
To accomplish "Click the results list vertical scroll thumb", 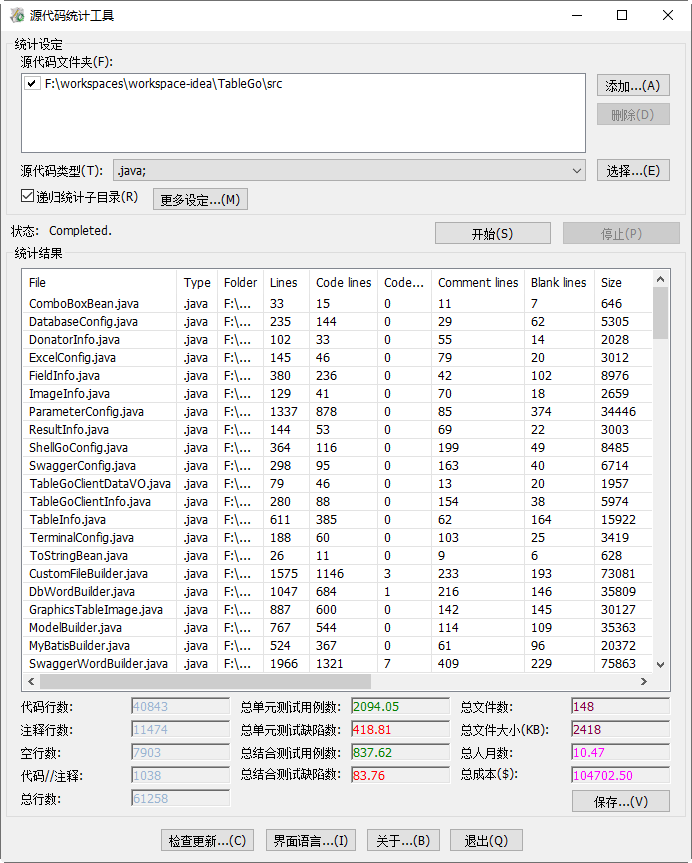I will [x=661, y=313].
